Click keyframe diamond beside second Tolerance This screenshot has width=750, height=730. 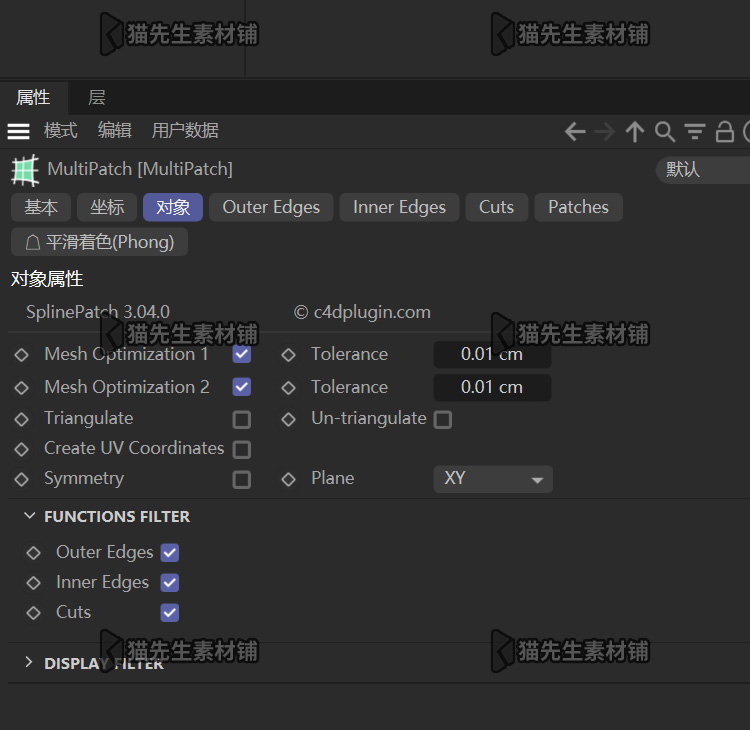click(x=288, y=387)
